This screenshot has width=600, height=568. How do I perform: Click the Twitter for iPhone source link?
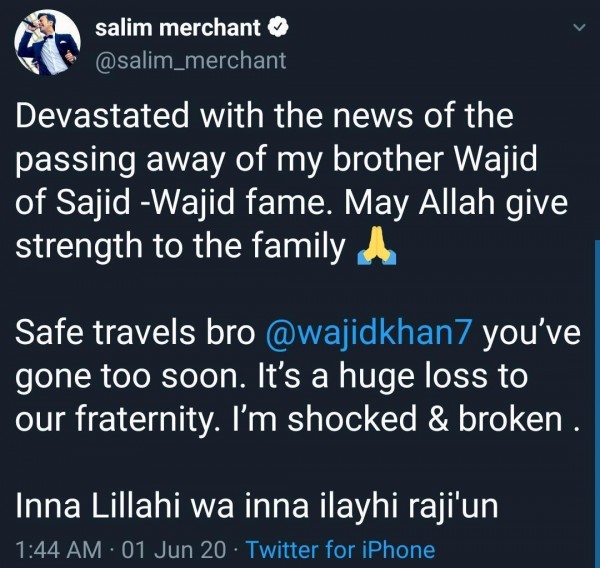pos(340,550)
